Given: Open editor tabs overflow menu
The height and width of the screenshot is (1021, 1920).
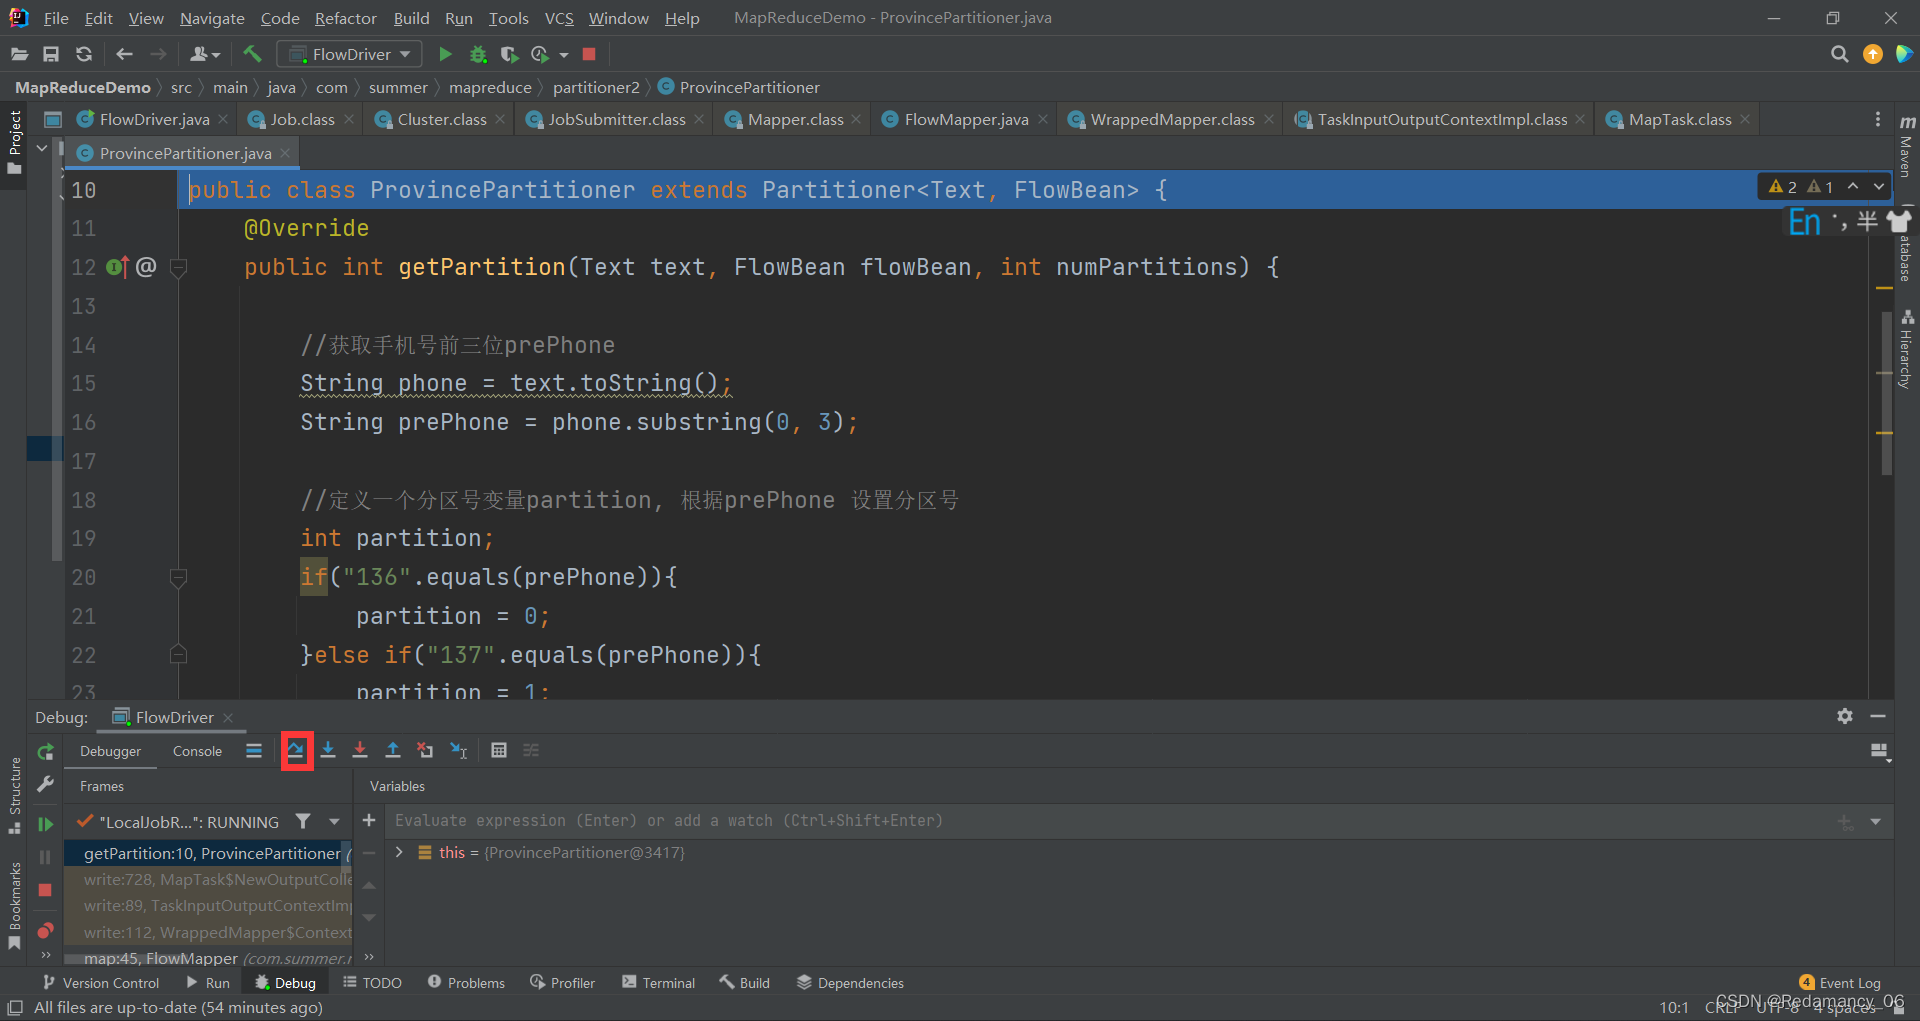Looking at the screenshot, I should pyautogui.click(x=1877, y=119).
